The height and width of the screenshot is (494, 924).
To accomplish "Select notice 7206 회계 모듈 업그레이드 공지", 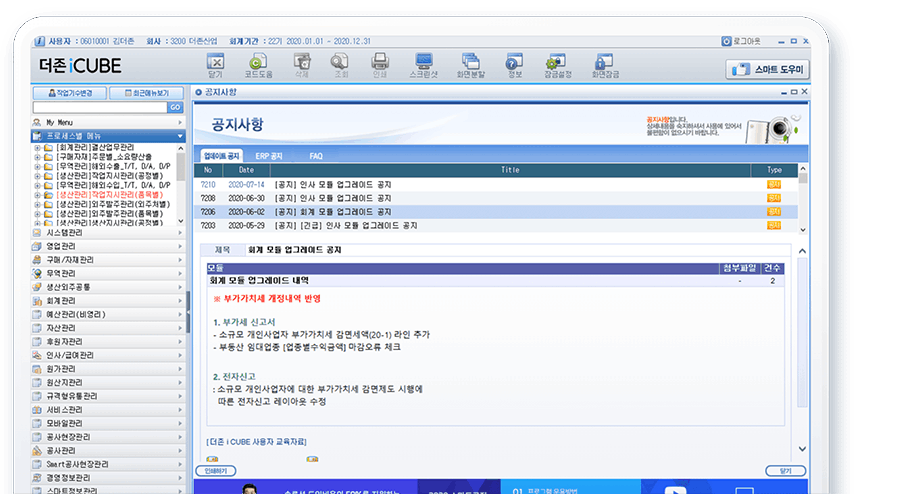I will 496,212.
